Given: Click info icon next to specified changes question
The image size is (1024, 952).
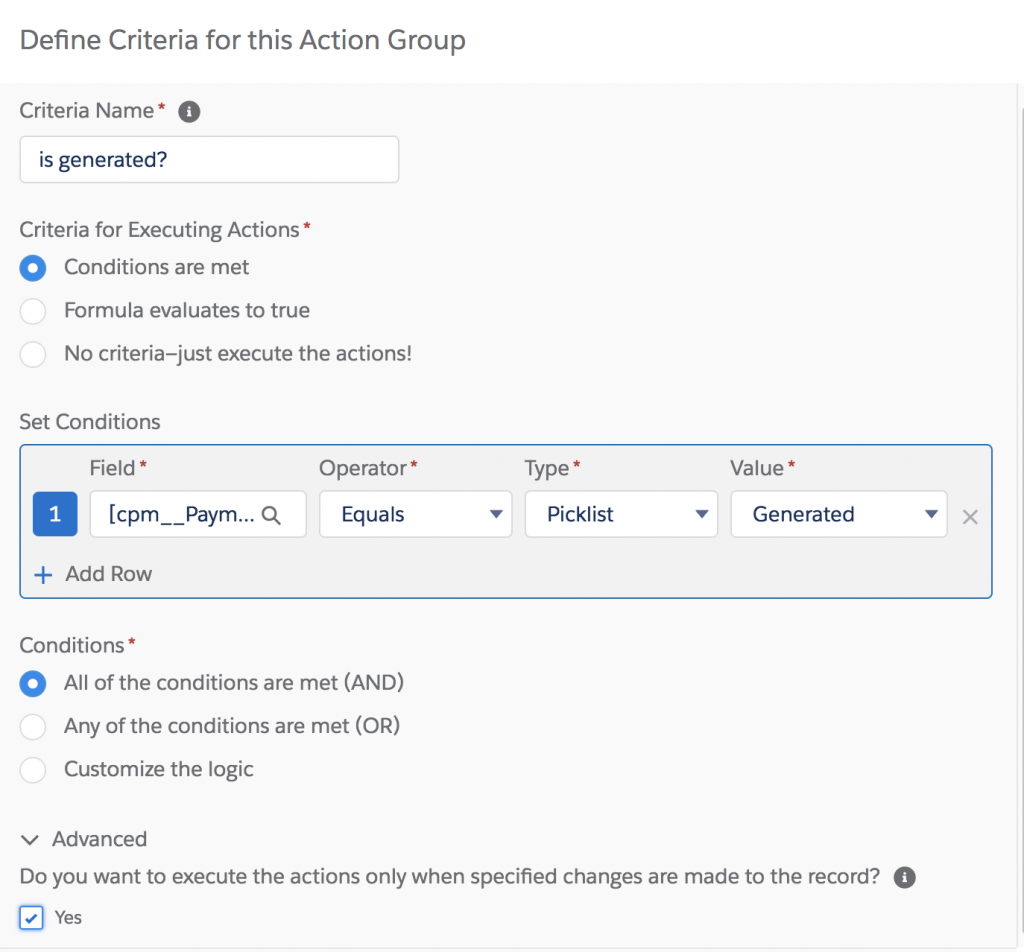Looking at the screenshot, I should 904,878.
